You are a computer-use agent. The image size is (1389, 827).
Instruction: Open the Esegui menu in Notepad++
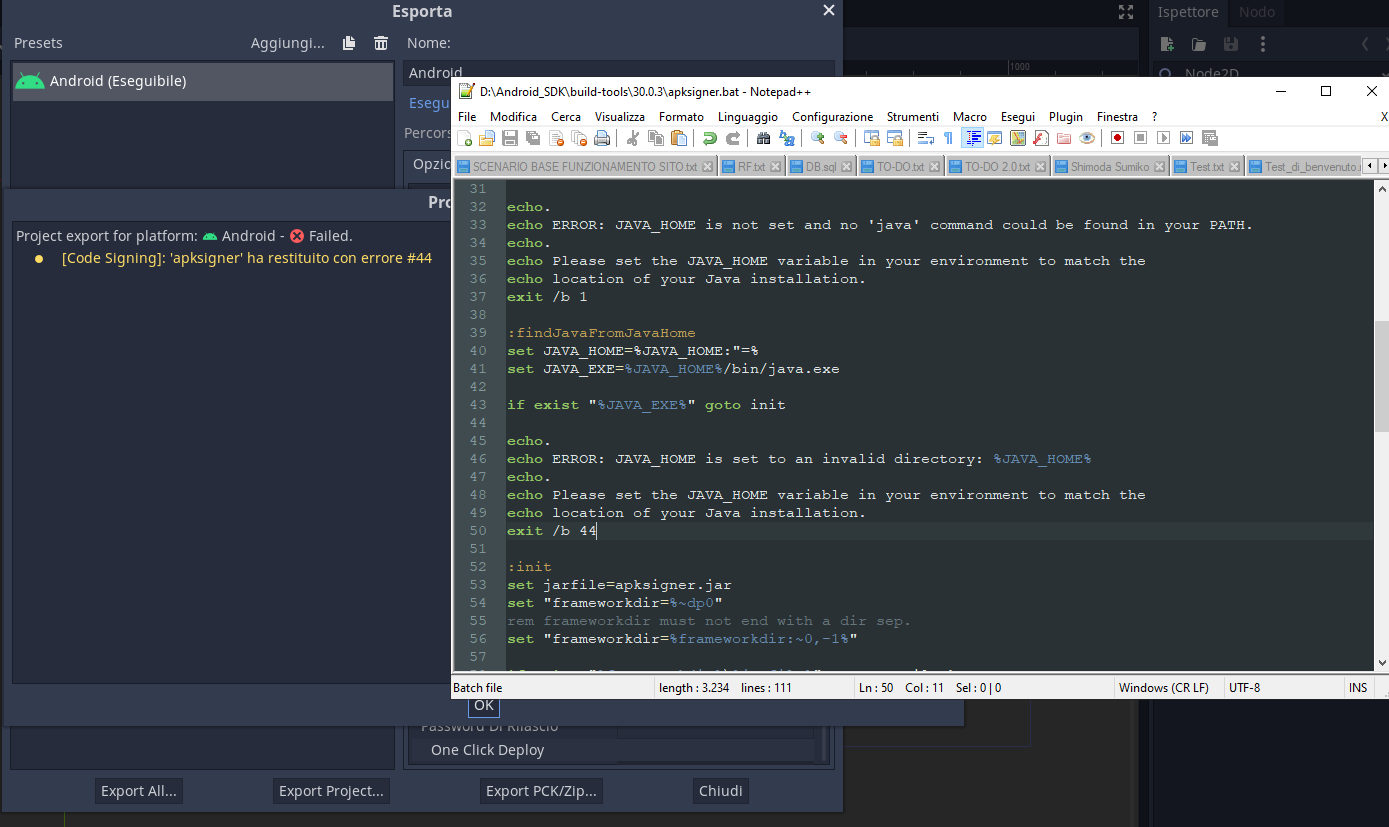[x=1017, y=116]
